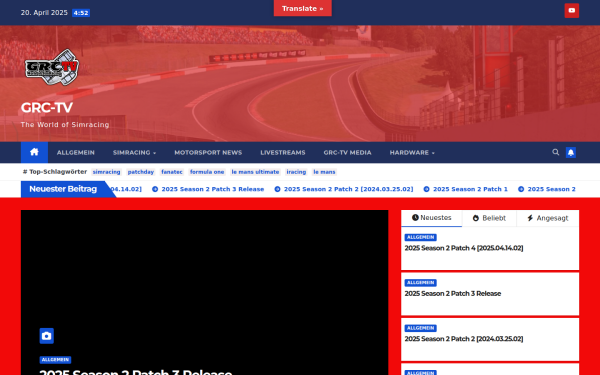Select the formula one tag
The image size is (600, 375).
[207, 172]
